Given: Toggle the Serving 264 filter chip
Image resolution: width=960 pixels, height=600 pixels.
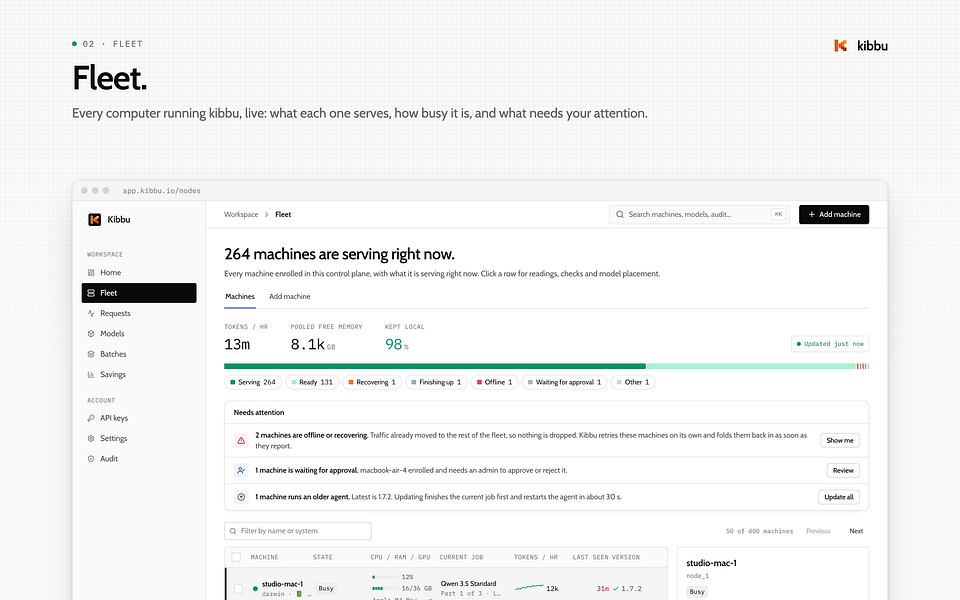Looking at the screenshot, I should (253, 382).
